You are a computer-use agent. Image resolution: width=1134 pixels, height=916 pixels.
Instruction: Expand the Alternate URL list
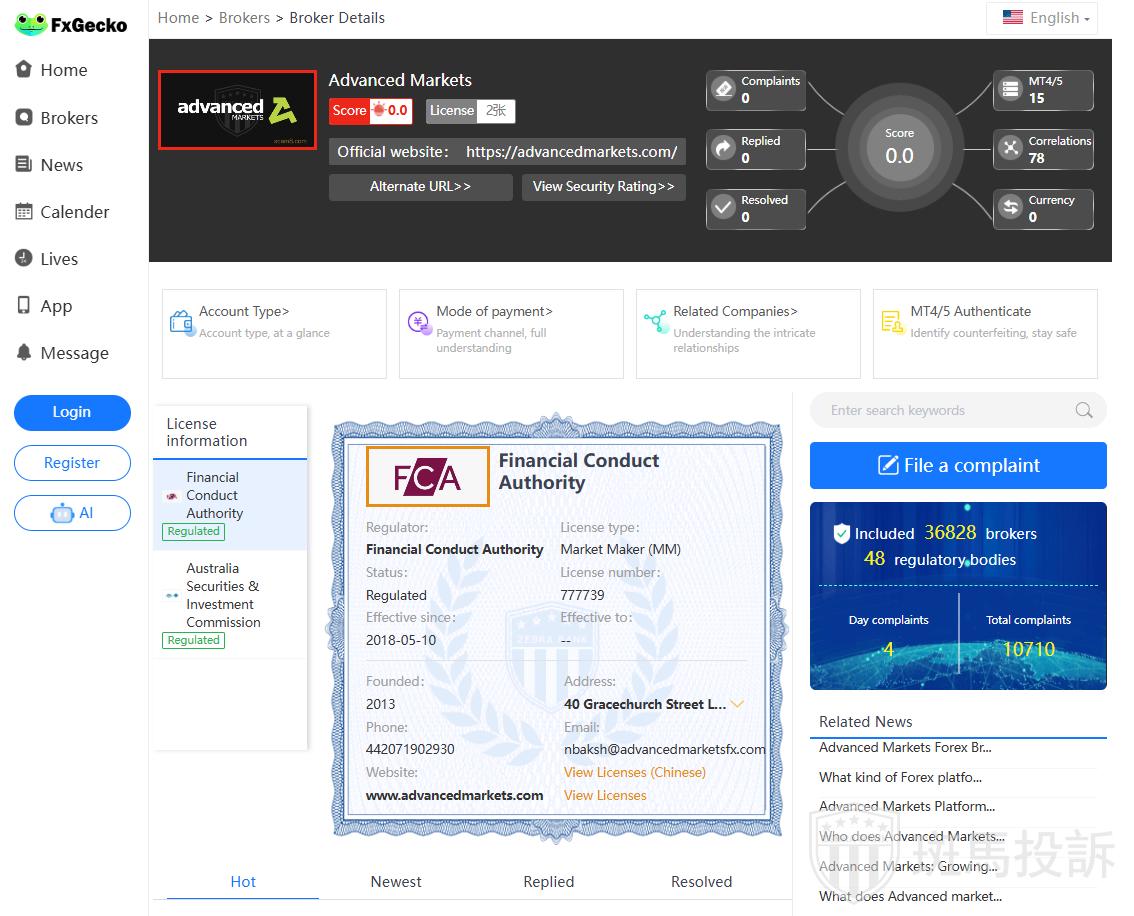tap(420, 187)
